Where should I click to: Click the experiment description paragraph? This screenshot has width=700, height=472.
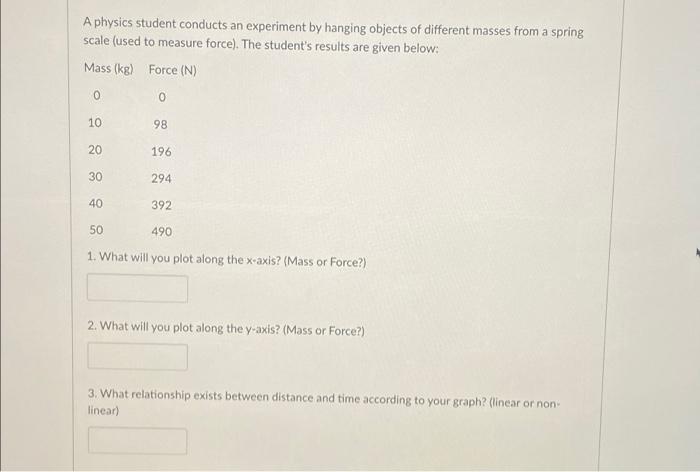(x=333, y=35)
